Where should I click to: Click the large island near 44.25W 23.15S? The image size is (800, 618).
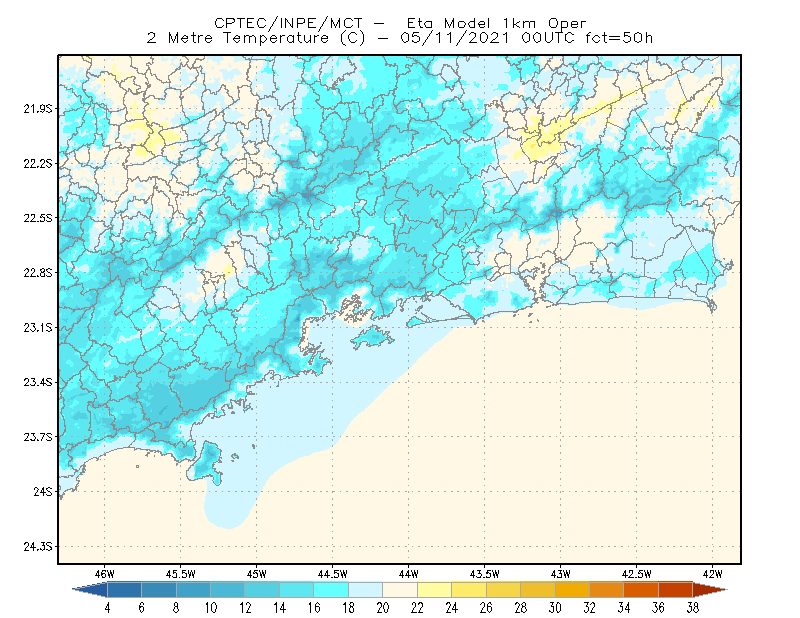[372, 337]
